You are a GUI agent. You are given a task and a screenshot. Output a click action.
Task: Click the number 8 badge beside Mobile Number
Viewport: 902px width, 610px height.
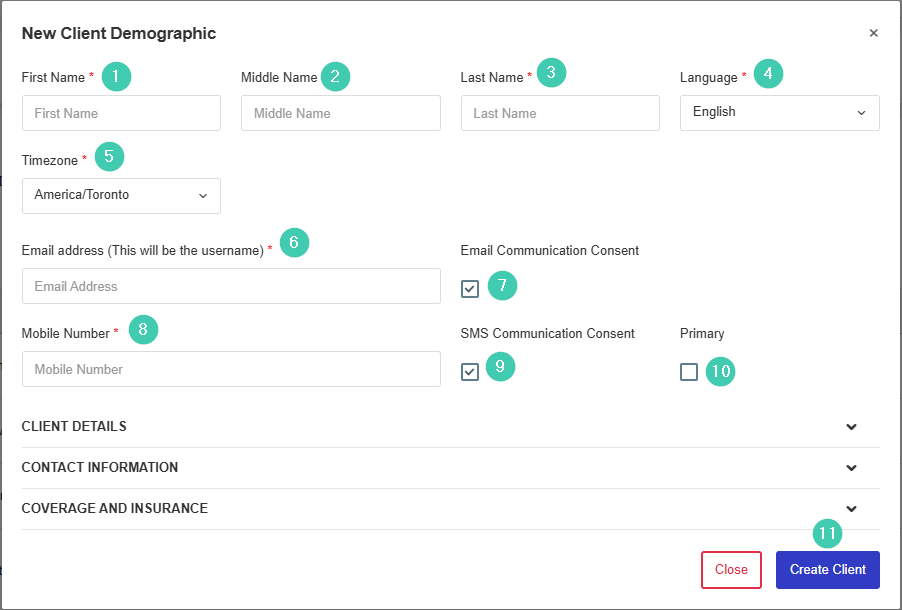click(x=143, y=329)
